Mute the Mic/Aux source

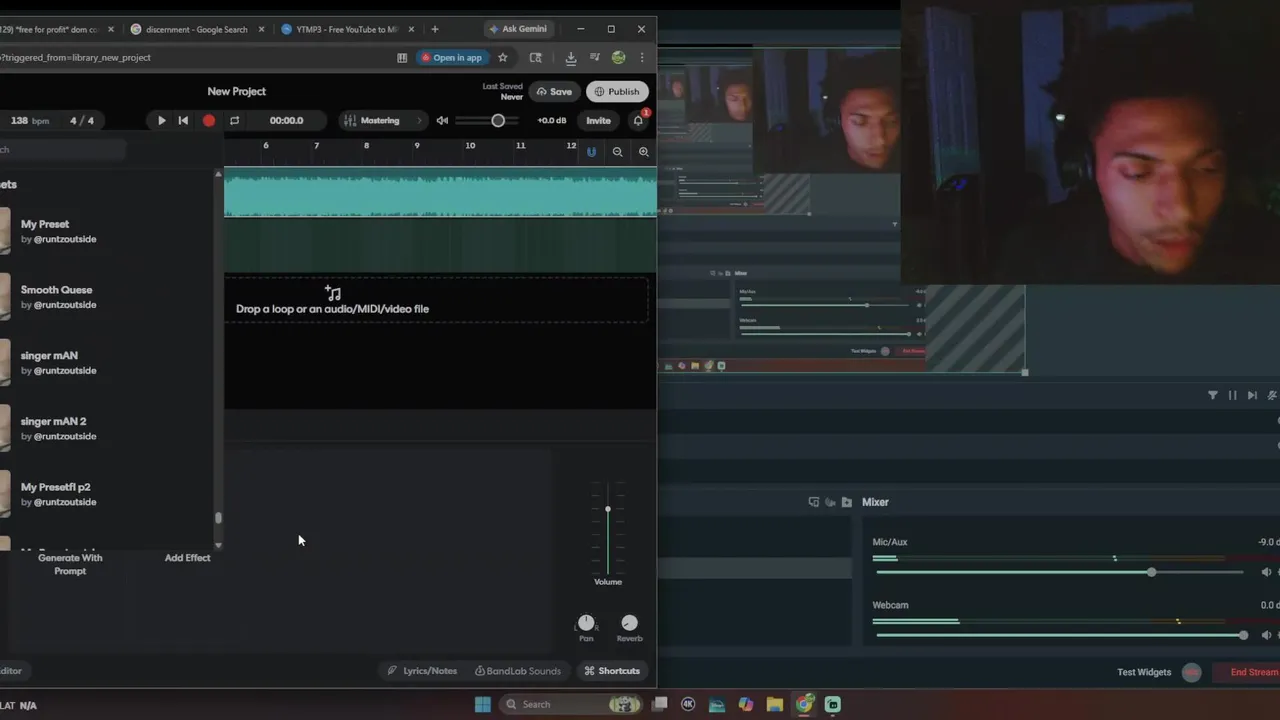1266,572
